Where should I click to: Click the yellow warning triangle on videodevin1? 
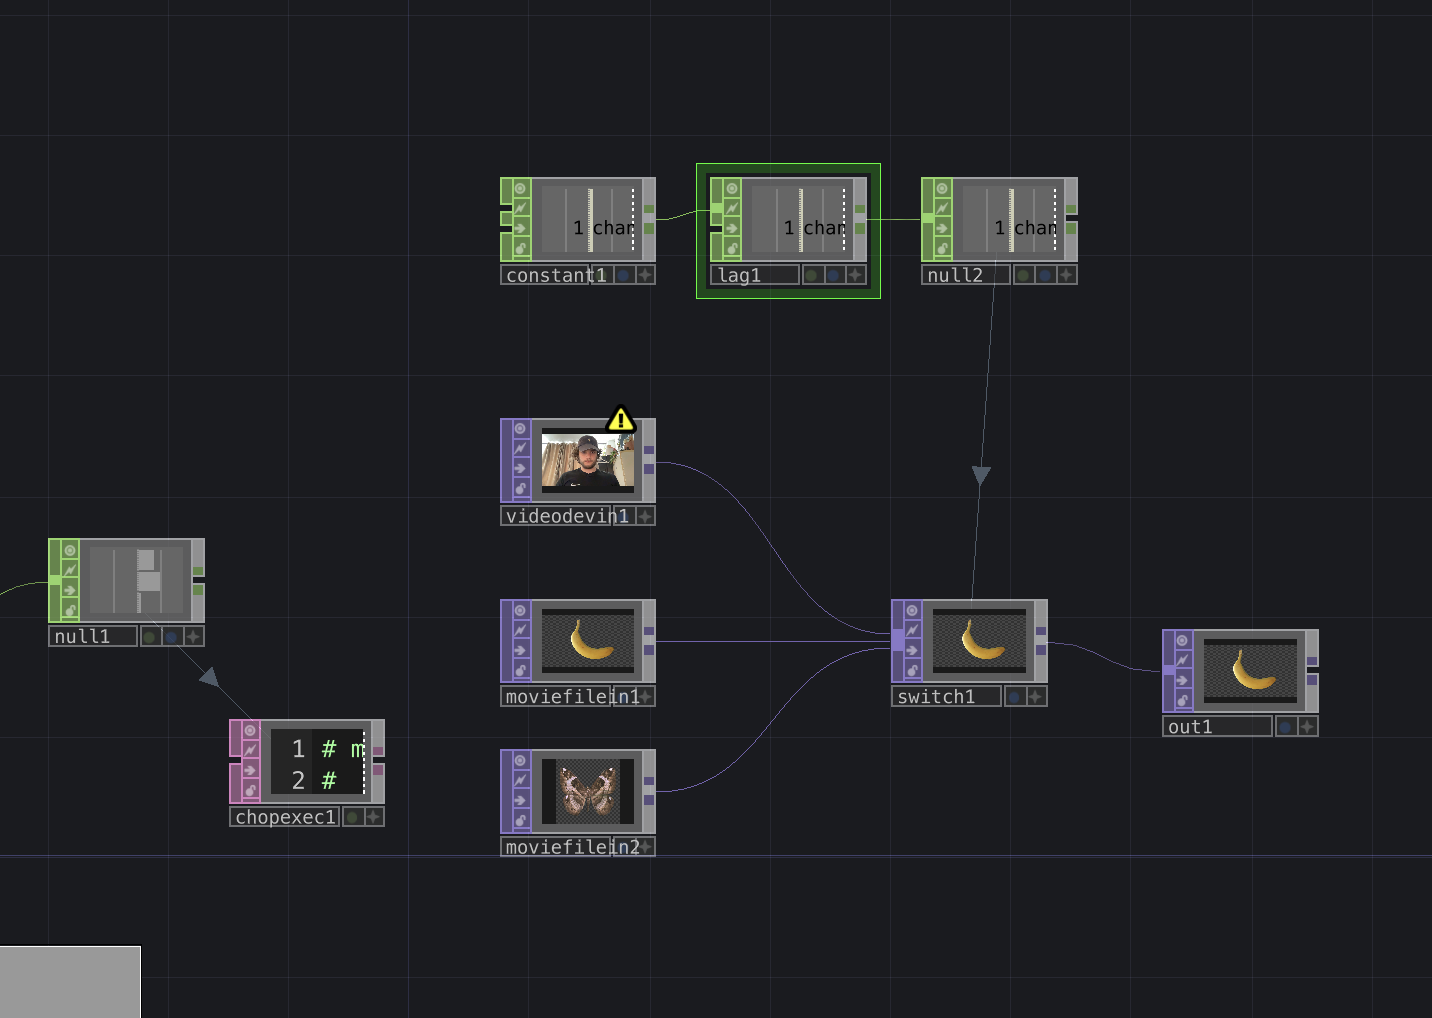621,419
